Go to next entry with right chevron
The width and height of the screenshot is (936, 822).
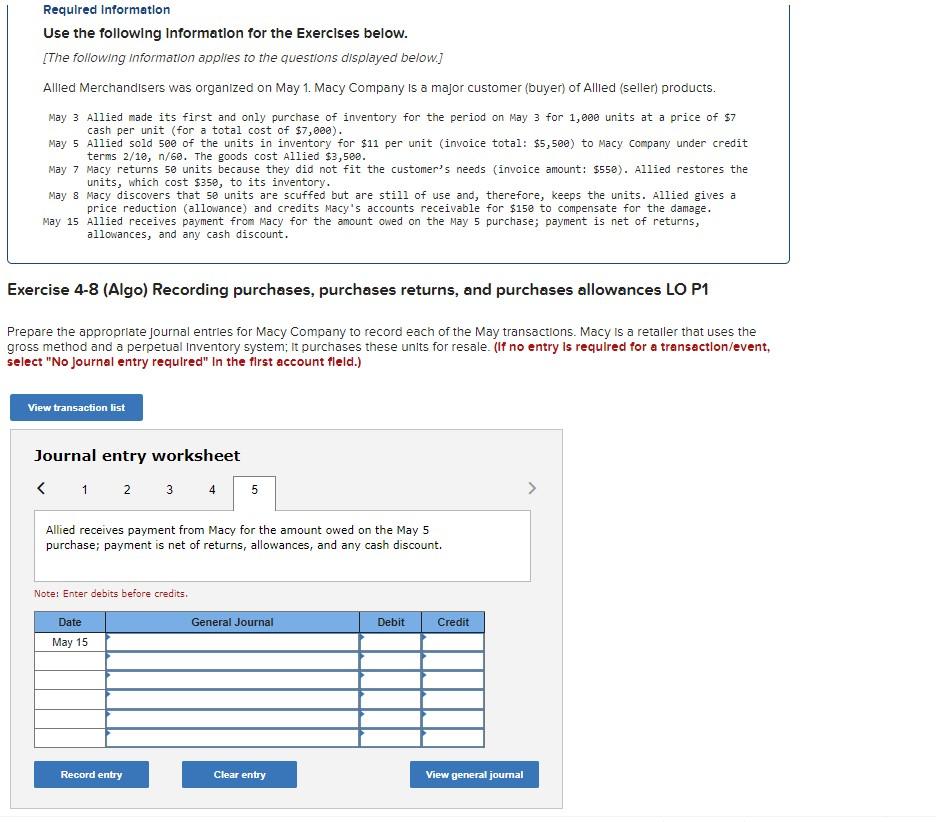tap(532, 488)
